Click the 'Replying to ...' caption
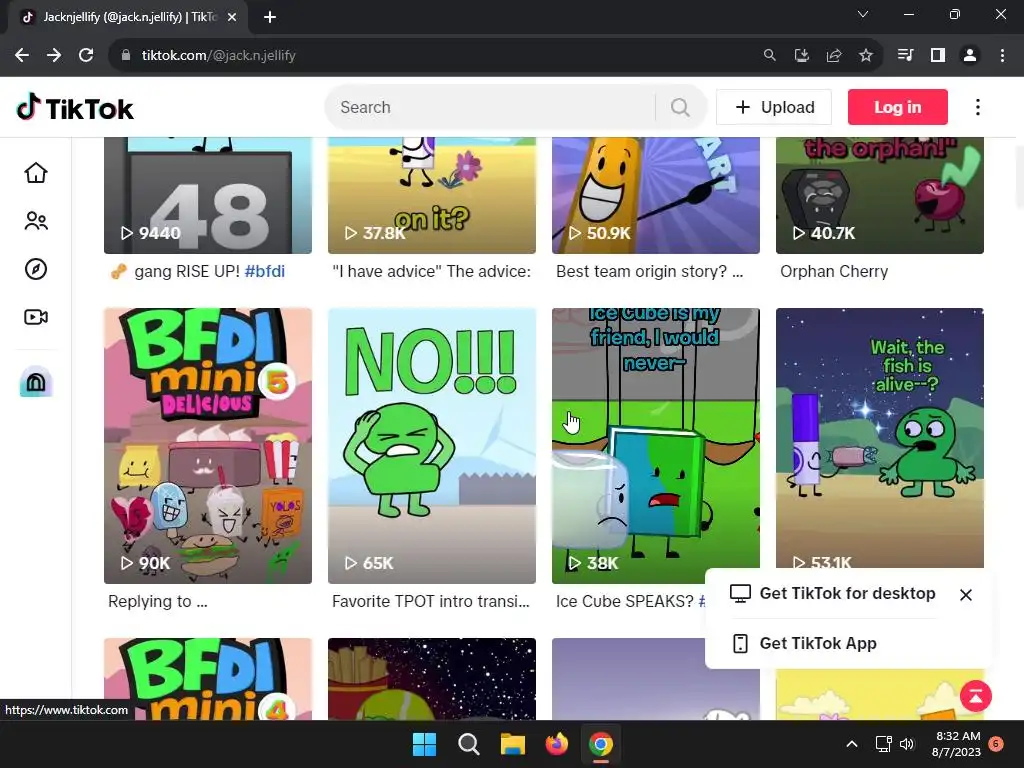Image resolution: width=1024 pixels, height=768 pixels. (x=157, y=601)
